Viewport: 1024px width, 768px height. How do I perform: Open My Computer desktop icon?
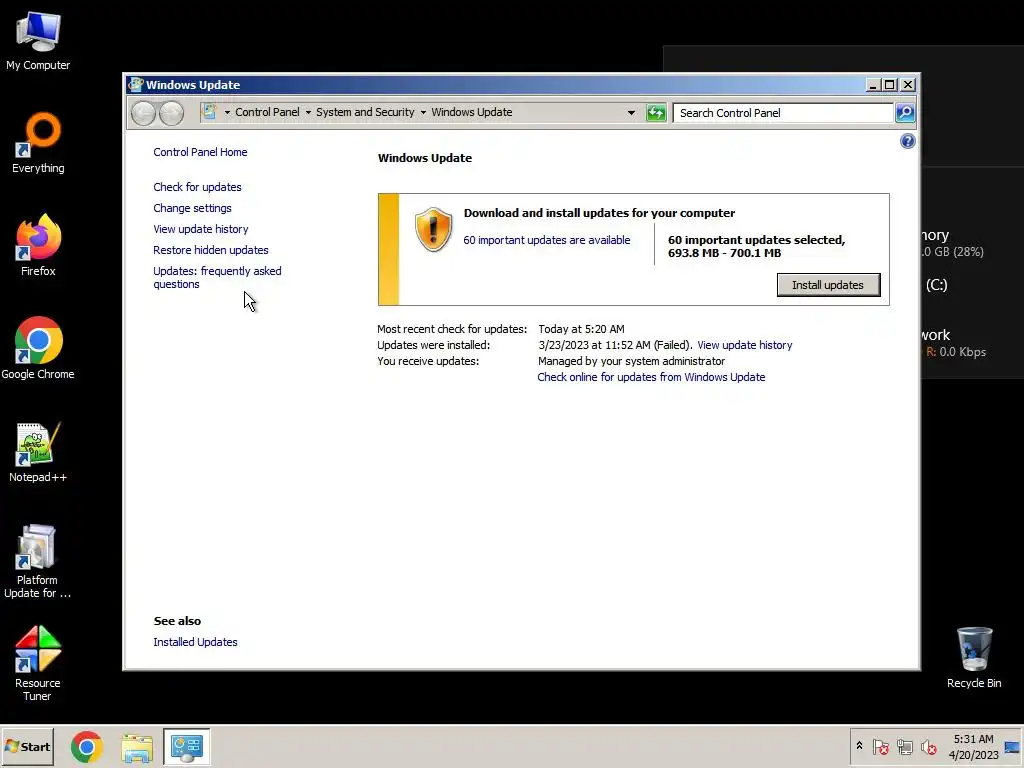[x=38, y=40]
